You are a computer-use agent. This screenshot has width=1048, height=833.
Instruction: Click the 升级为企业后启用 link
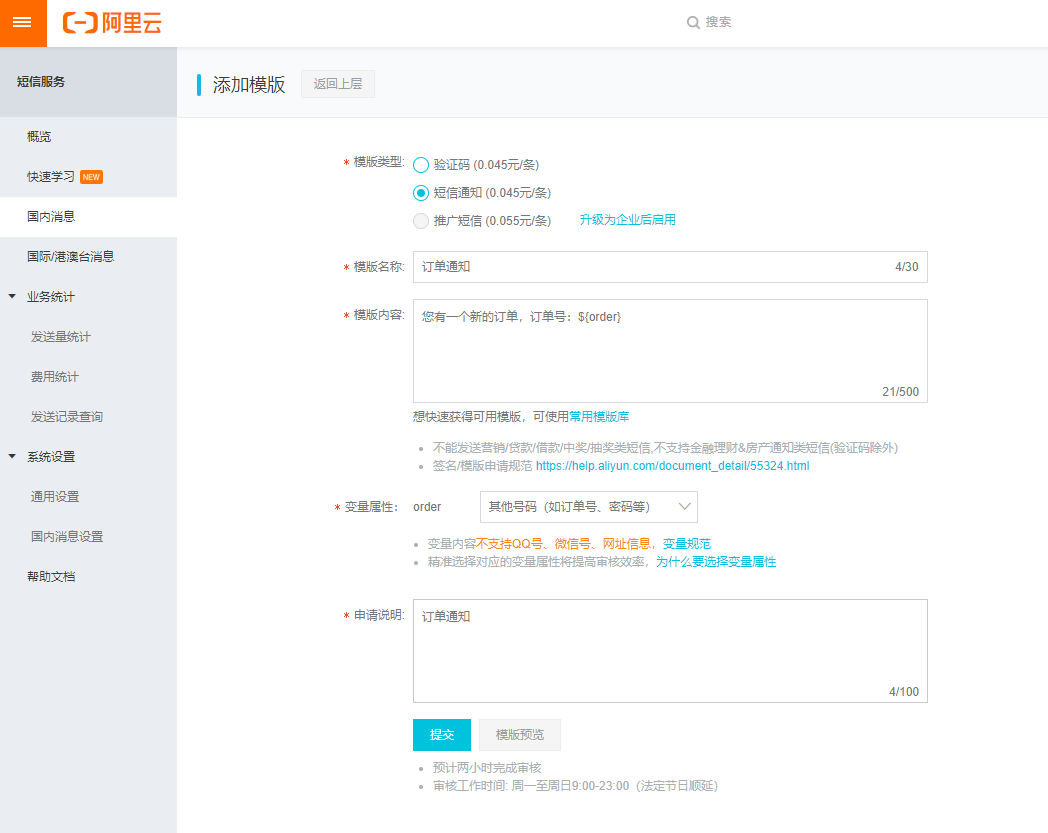(627, 220)
